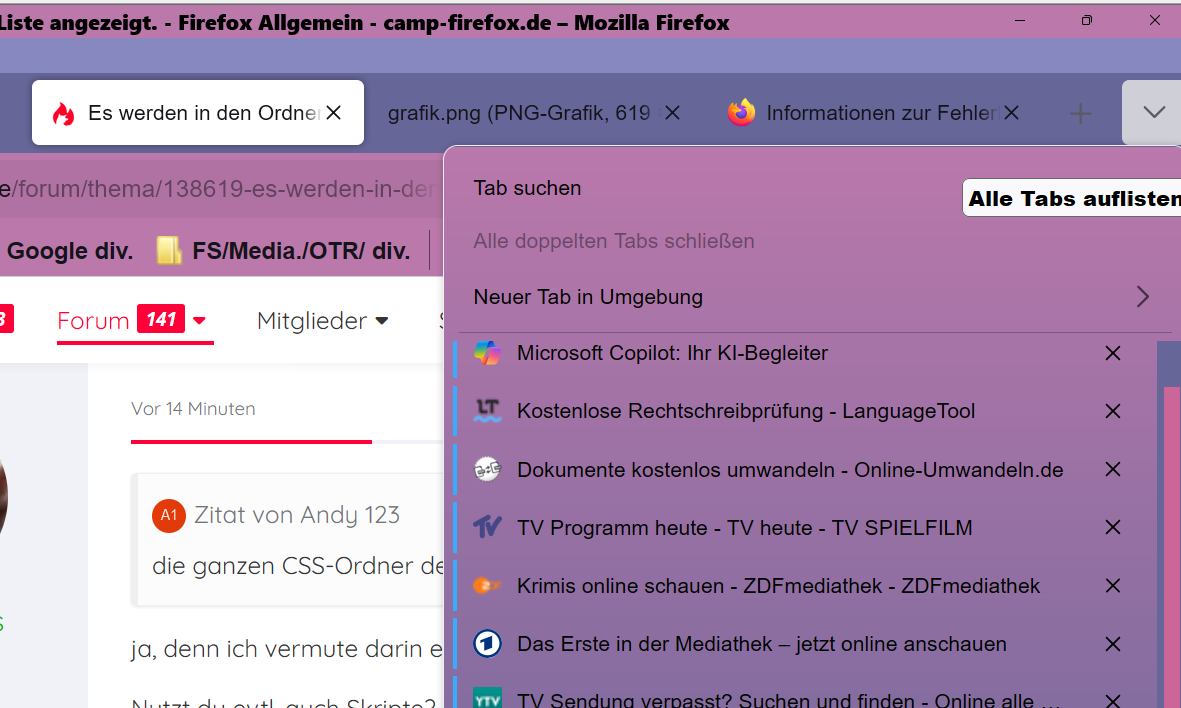
Task: Close the 'Informationen zur Fehler' tab
Action: pyautogui.click(x=1012, y=113)
